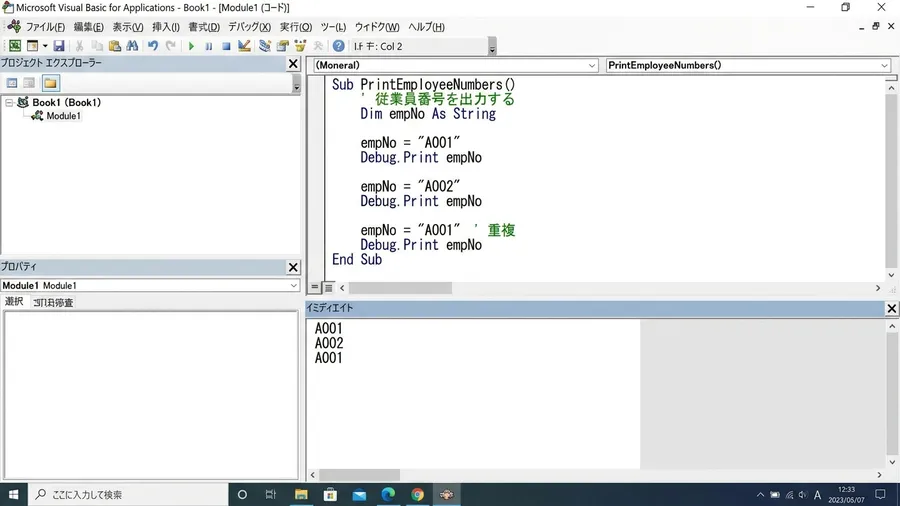The image size is (900, 506).
Task: Open the arrow beside Insert UserForm icon
Action: click(x=45, y=46)
